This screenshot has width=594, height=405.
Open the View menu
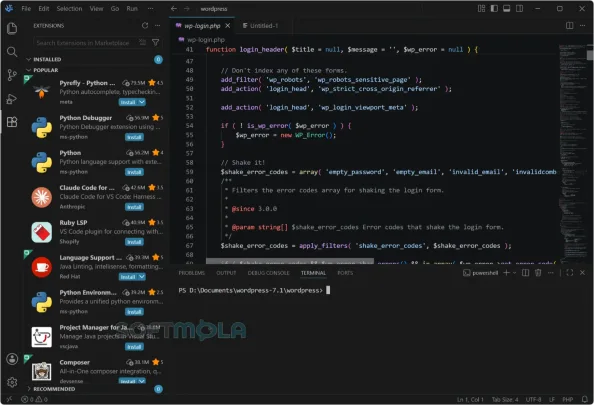click(x=96, y=8)
